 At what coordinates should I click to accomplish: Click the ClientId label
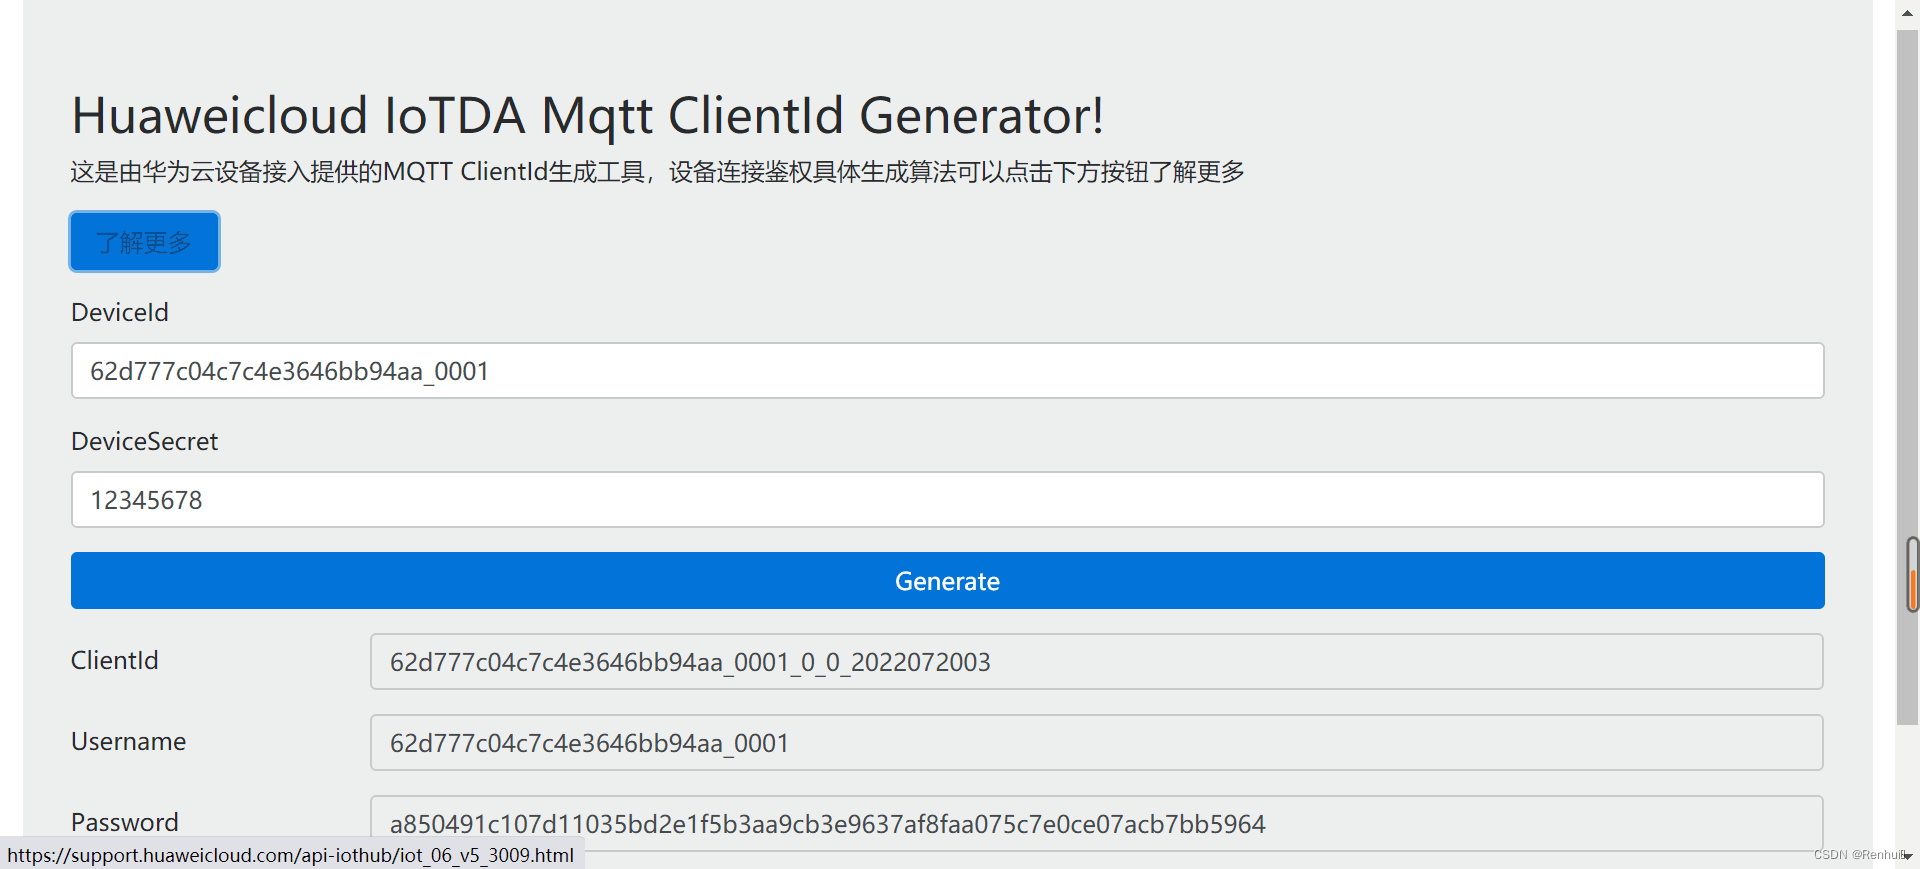114,660
